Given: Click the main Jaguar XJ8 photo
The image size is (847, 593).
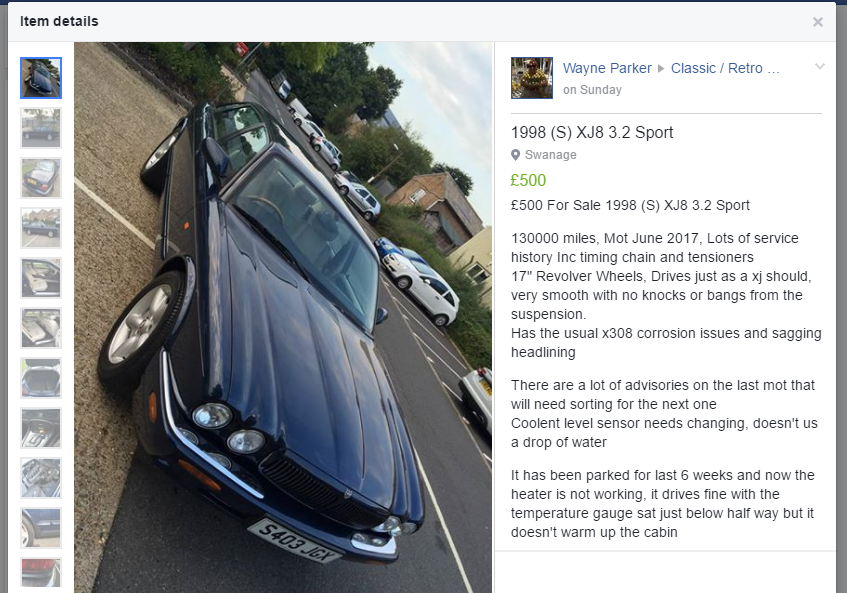Looking at the screenshot, I should click(283, 318).
